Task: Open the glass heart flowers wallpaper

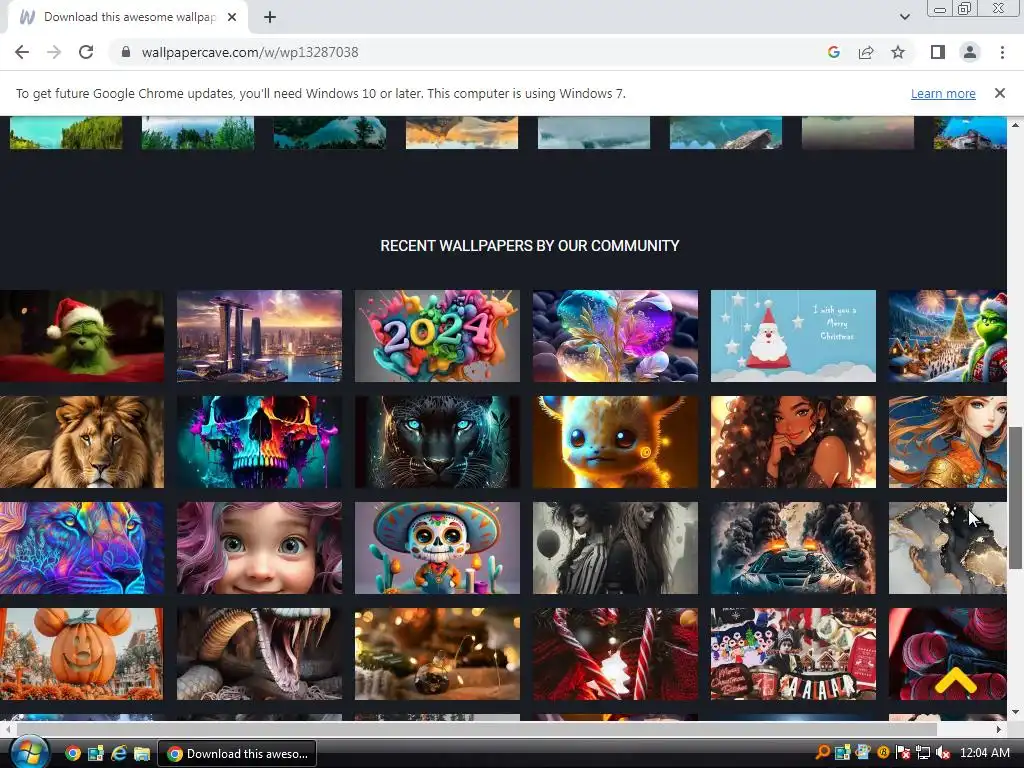Action: (x=615, y=336)
